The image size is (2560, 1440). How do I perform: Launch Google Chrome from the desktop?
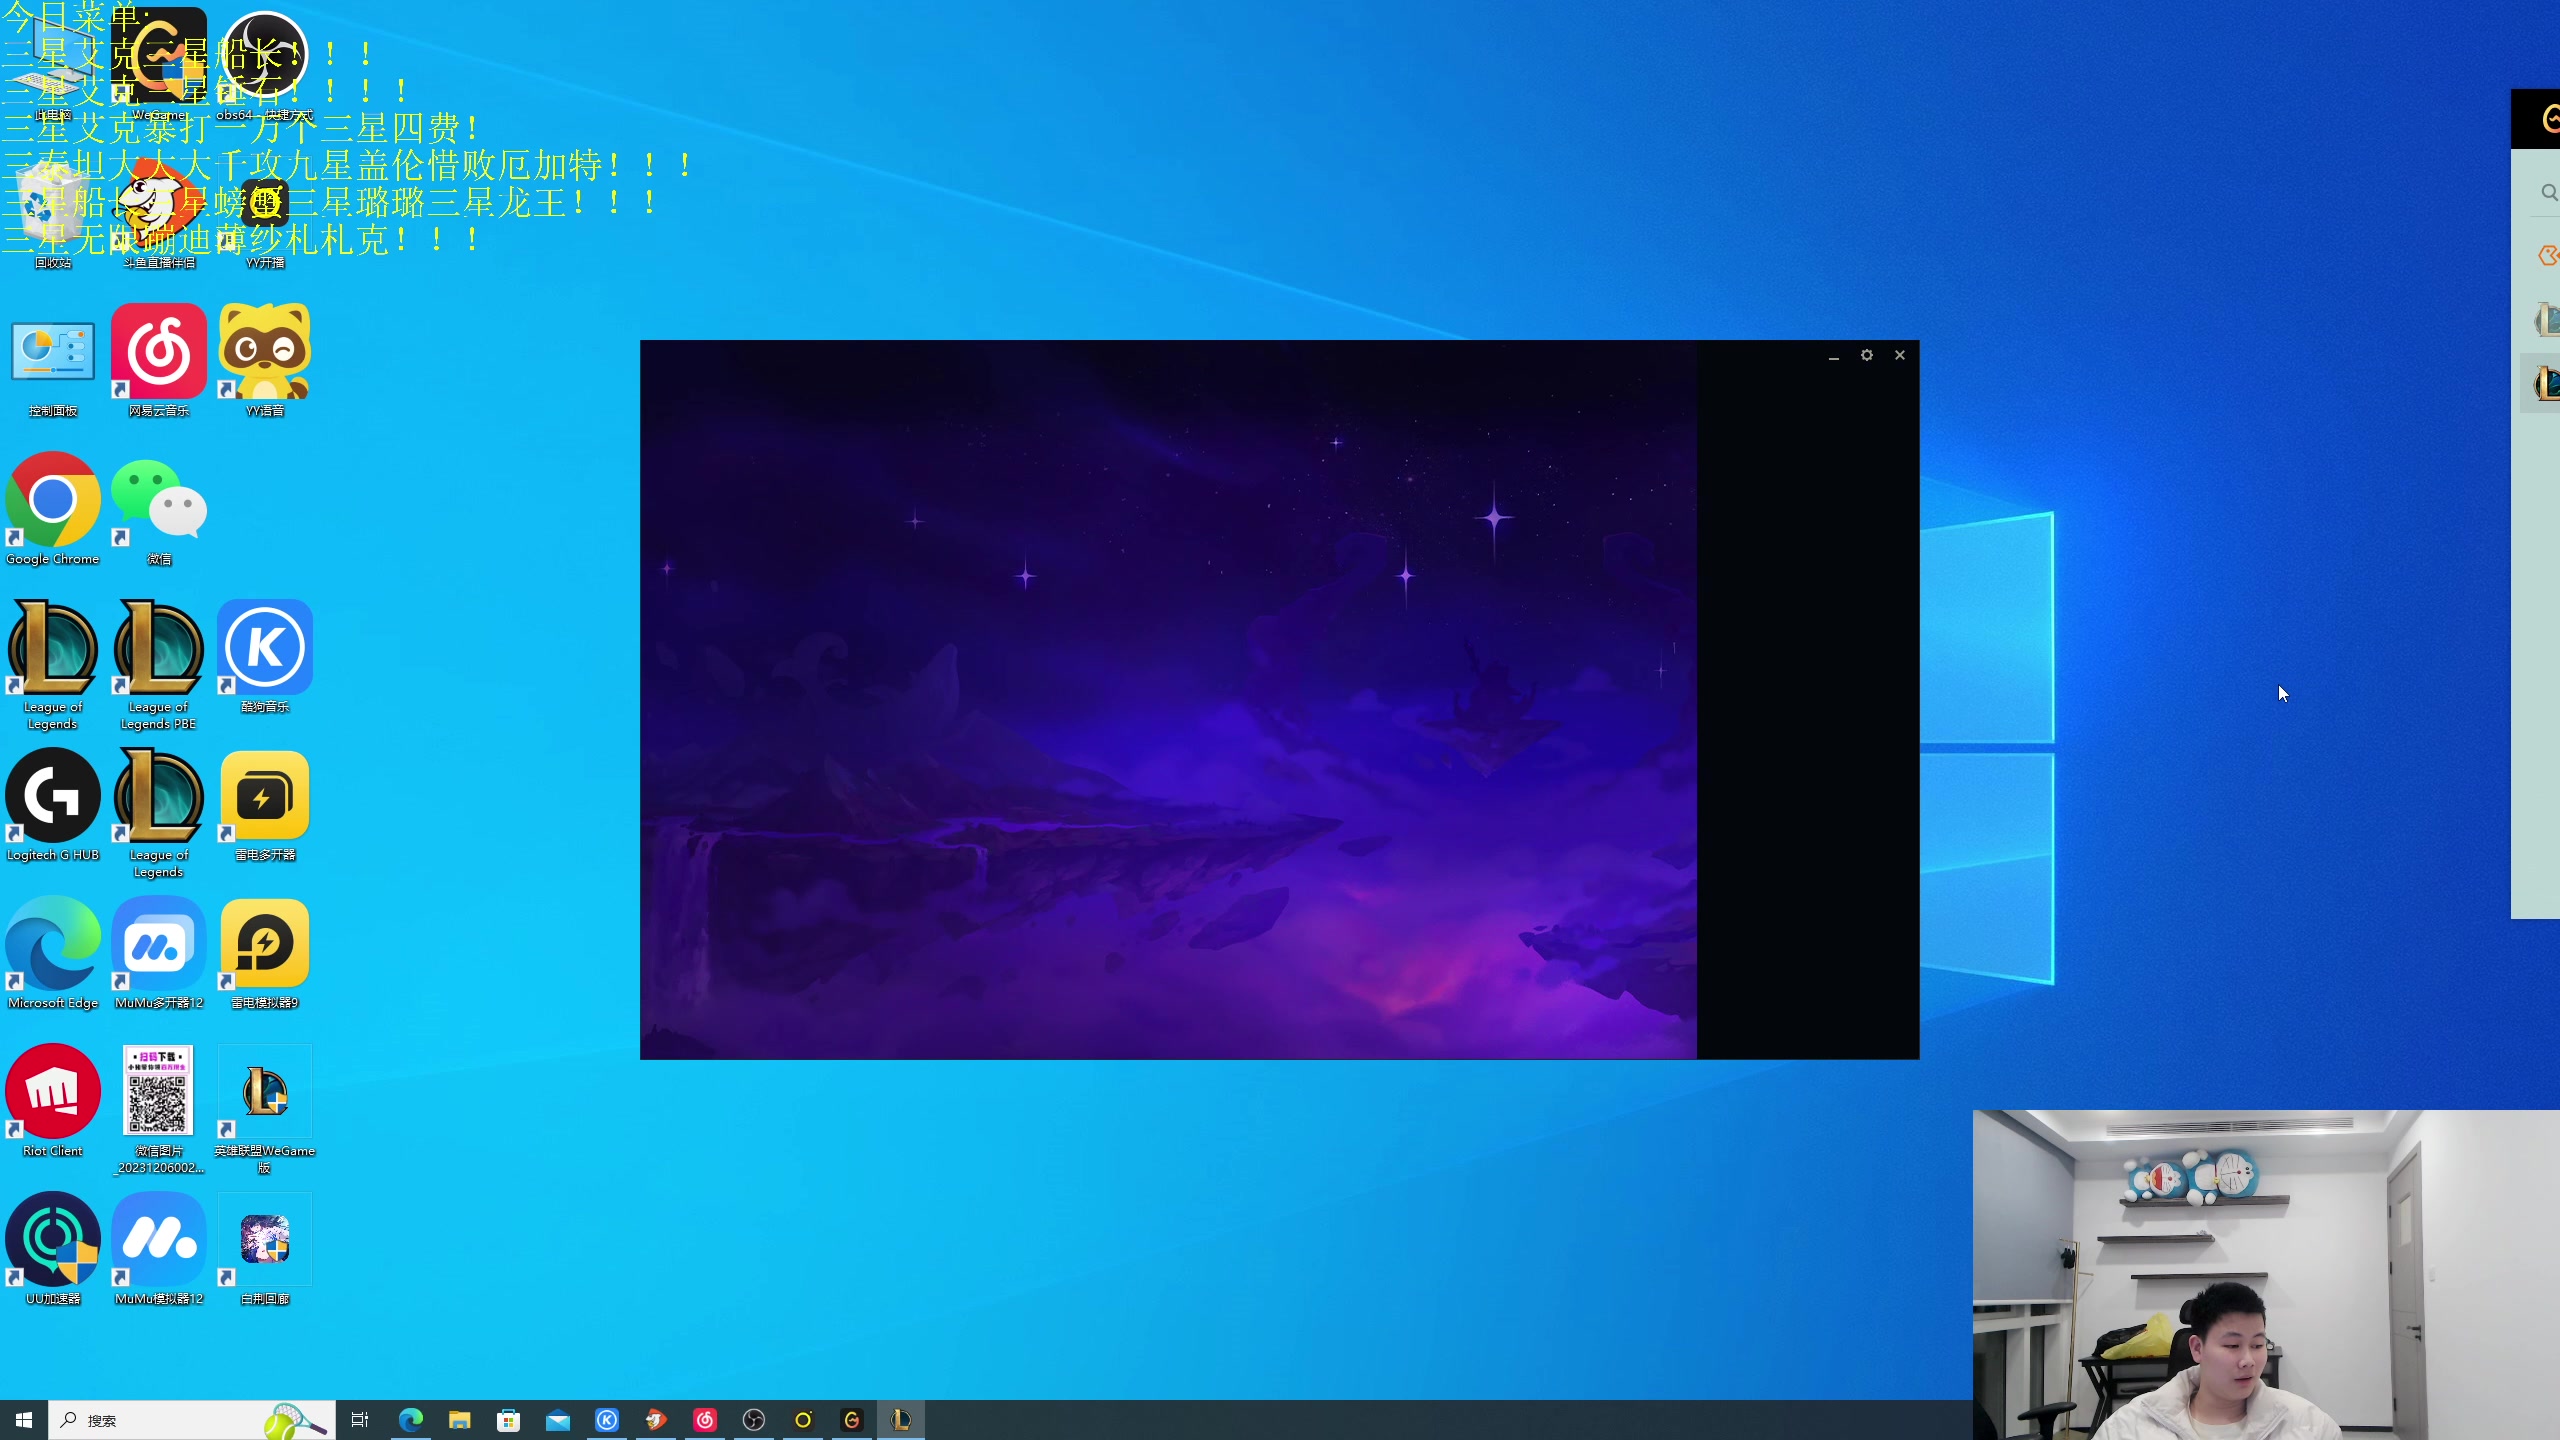point(53,510)
